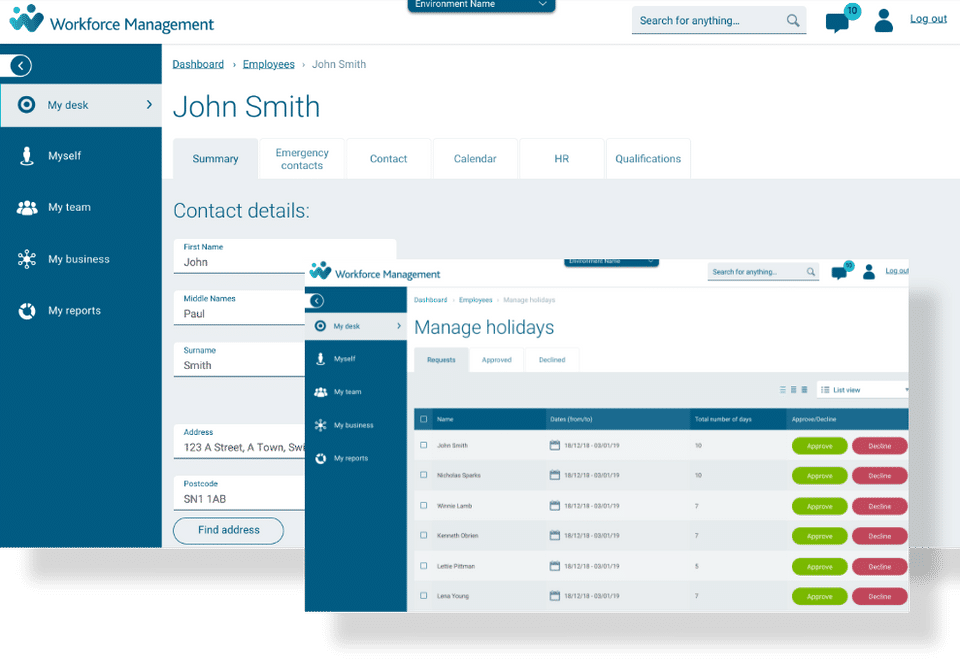This screenshot has width=960, height=667.
Task: Switch to the Emergency contacts tab
Action: pos(302,159)
